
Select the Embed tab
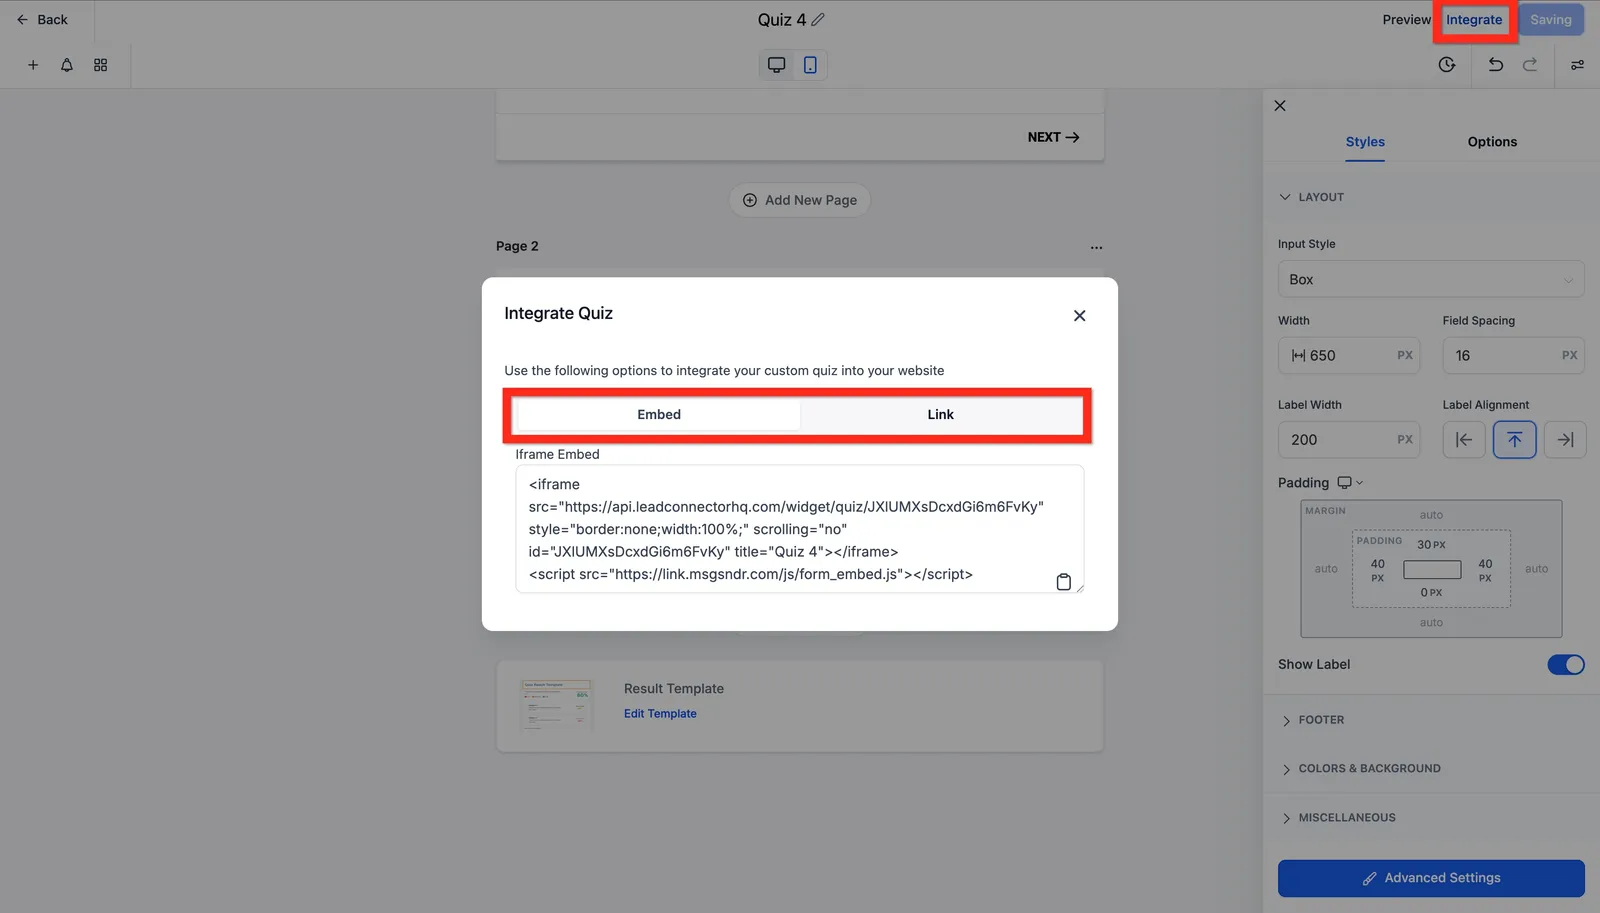(x=659, y=415)
